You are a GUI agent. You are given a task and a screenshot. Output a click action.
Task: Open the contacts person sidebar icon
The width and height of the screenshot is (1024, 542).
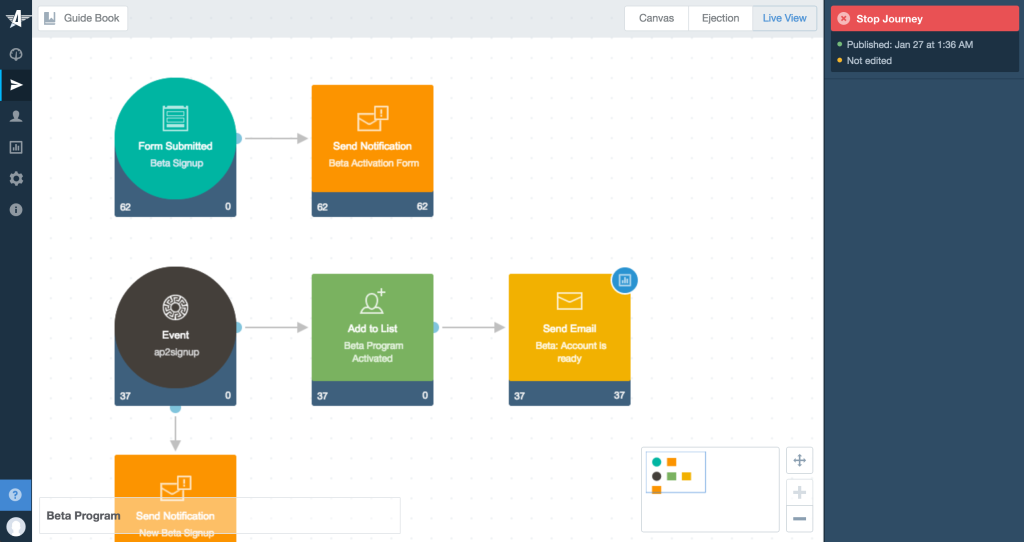click(x=16, y=116)
